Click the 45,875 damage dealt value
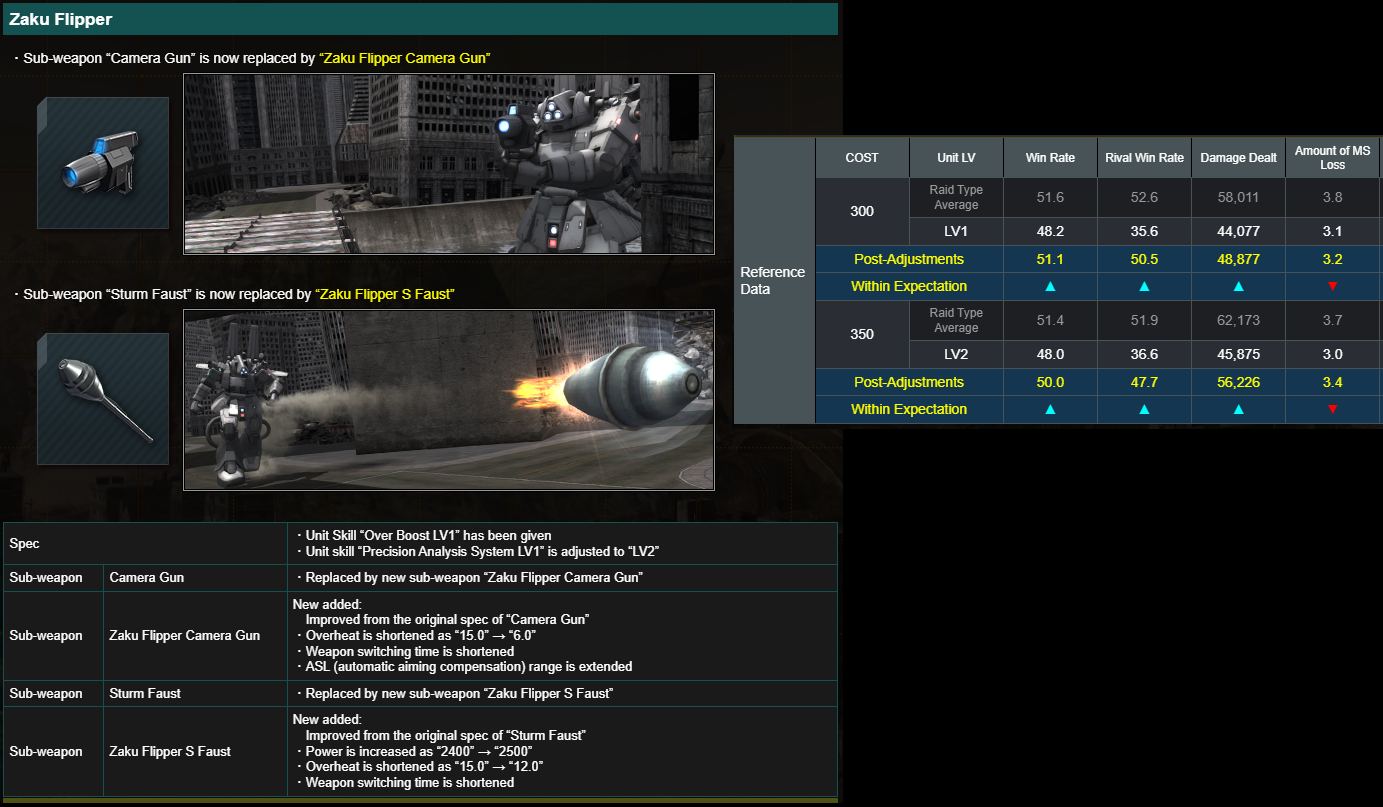 pyautogui.click(x=1238, y=354)
